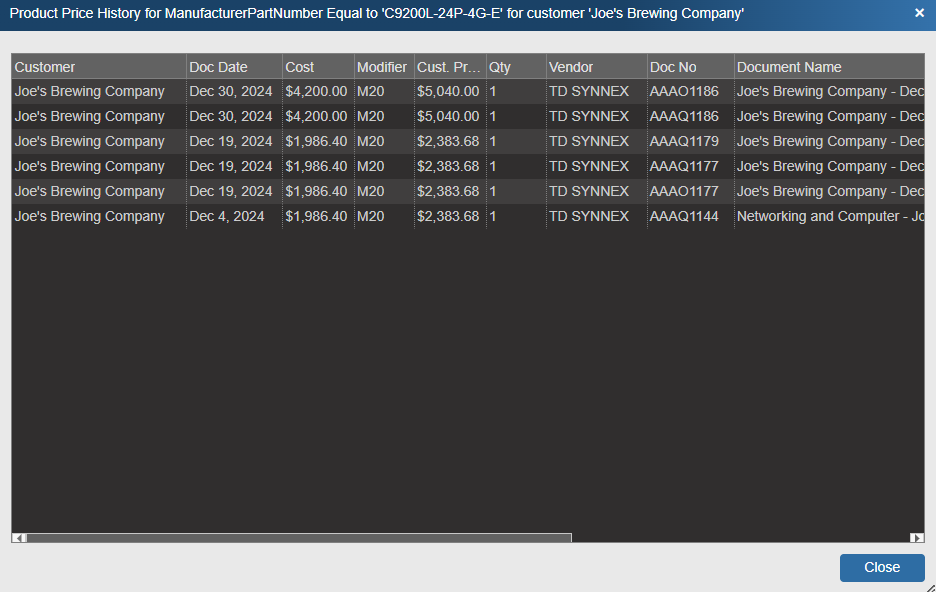Click the dialog resize grip corner
Image resolution: width=936 pixels, height=592 pixels.
click(931, 587)
